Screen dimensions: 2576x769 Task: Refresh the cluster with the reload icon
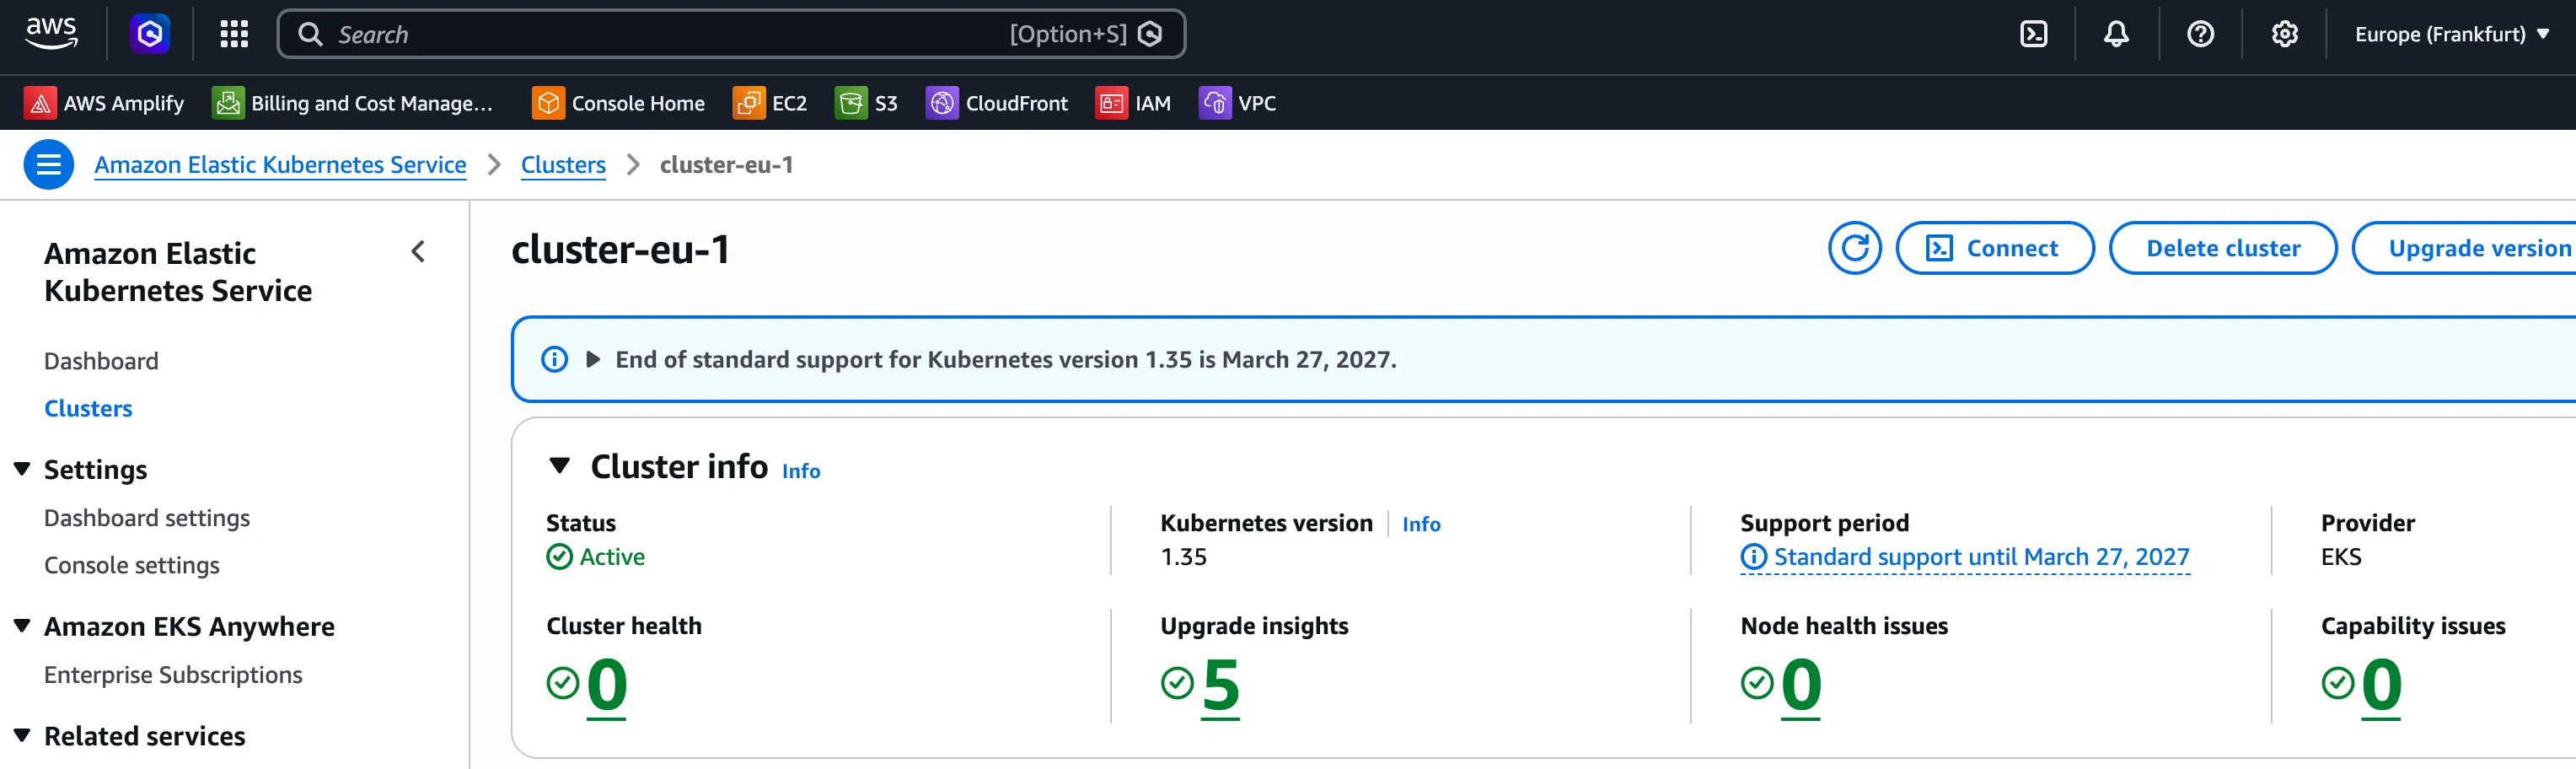(1854, 248)
